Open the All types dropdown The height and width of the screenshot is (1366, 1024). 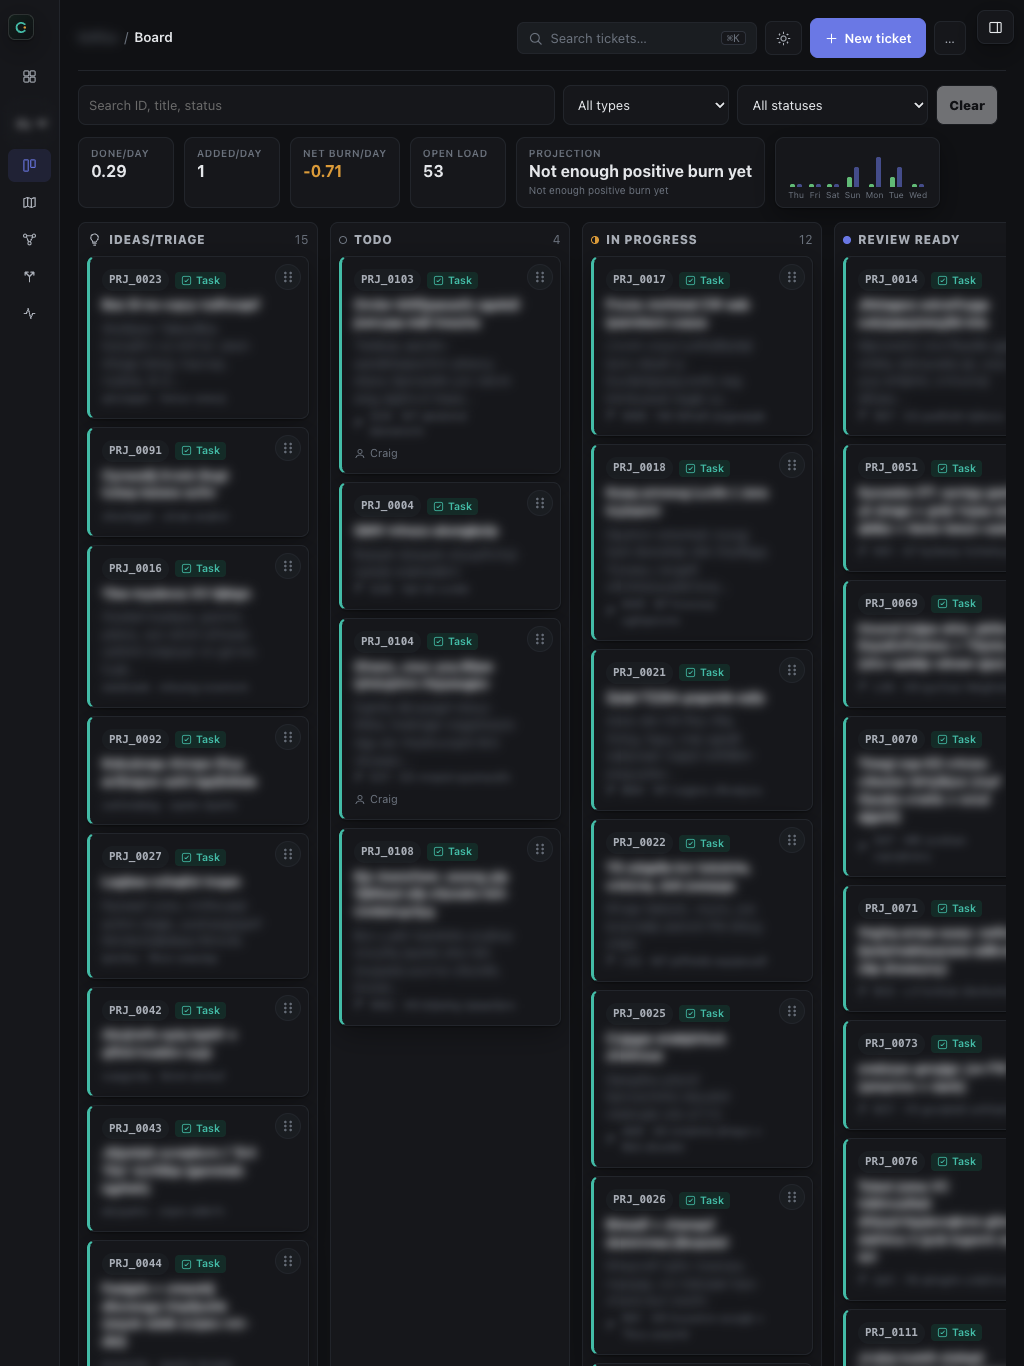coord(646,105)
